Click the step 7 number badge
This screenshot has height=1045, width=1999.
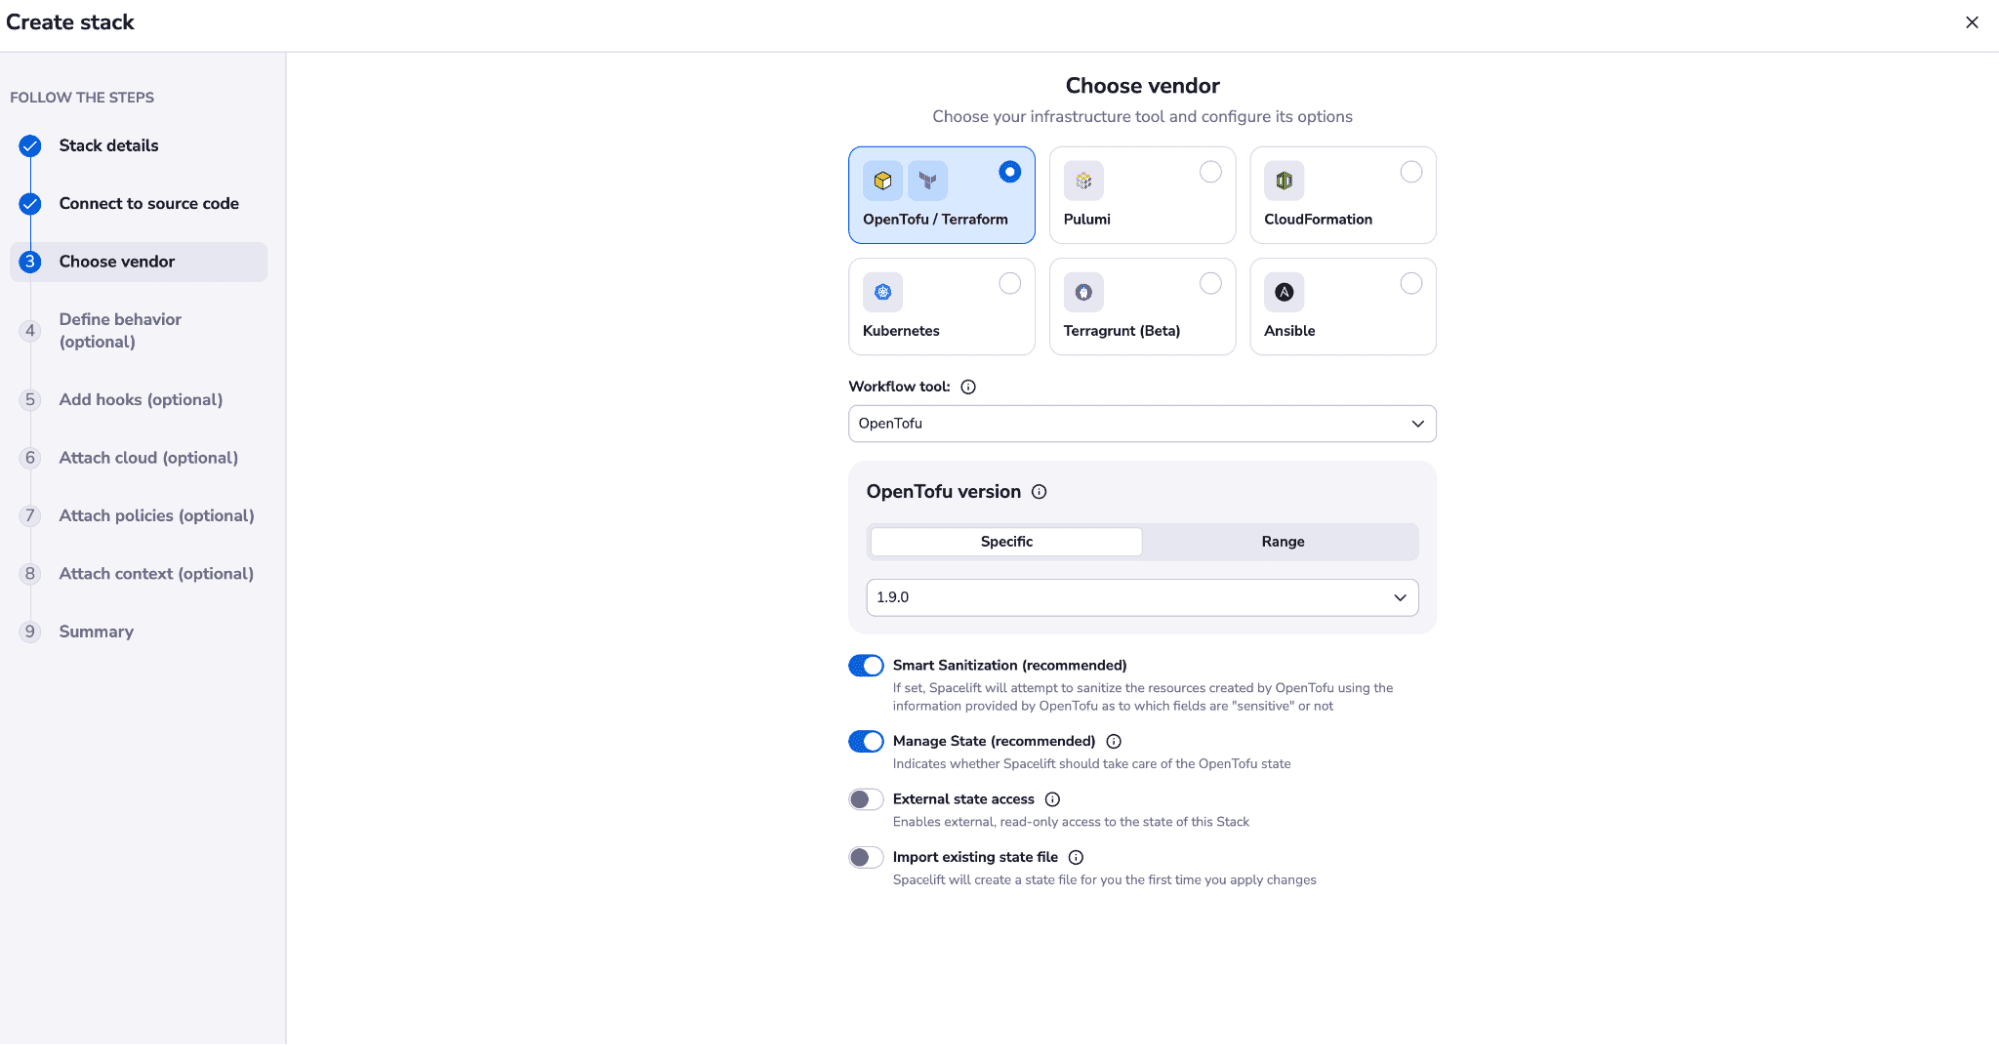pos(30,516)
